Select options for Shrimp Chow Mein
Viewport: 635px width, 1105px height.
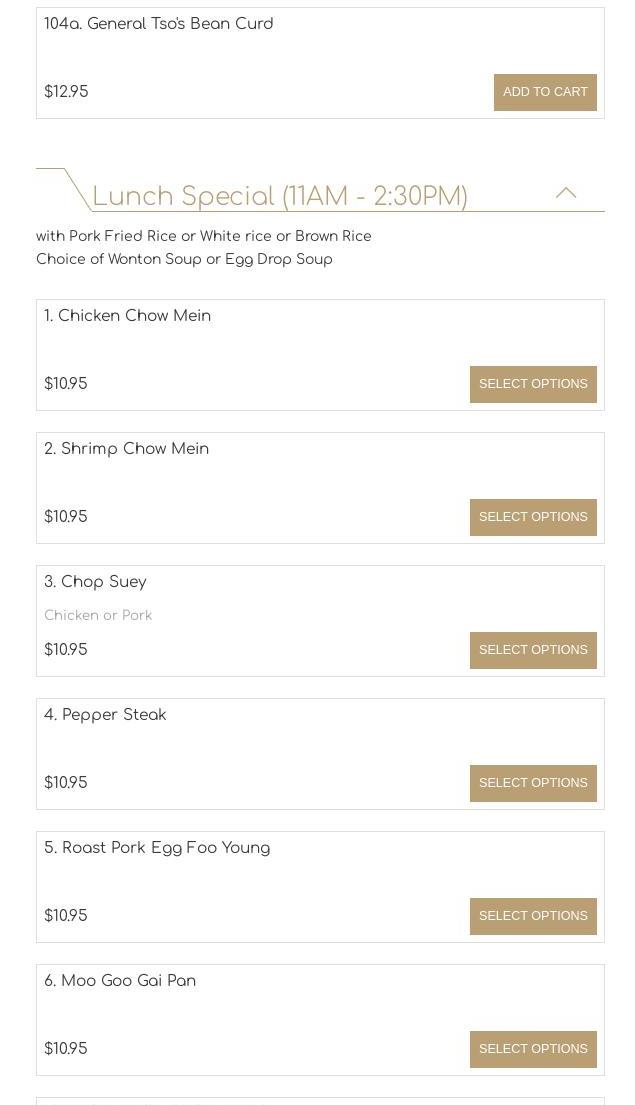click(x=533, y=517)
